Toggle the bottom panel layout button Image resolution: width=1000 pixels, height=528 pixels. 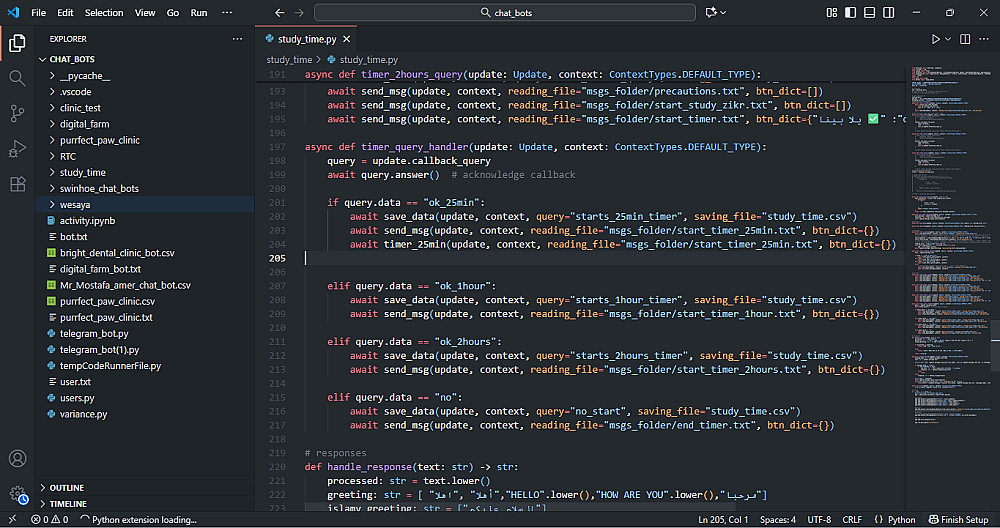point(868,13)
